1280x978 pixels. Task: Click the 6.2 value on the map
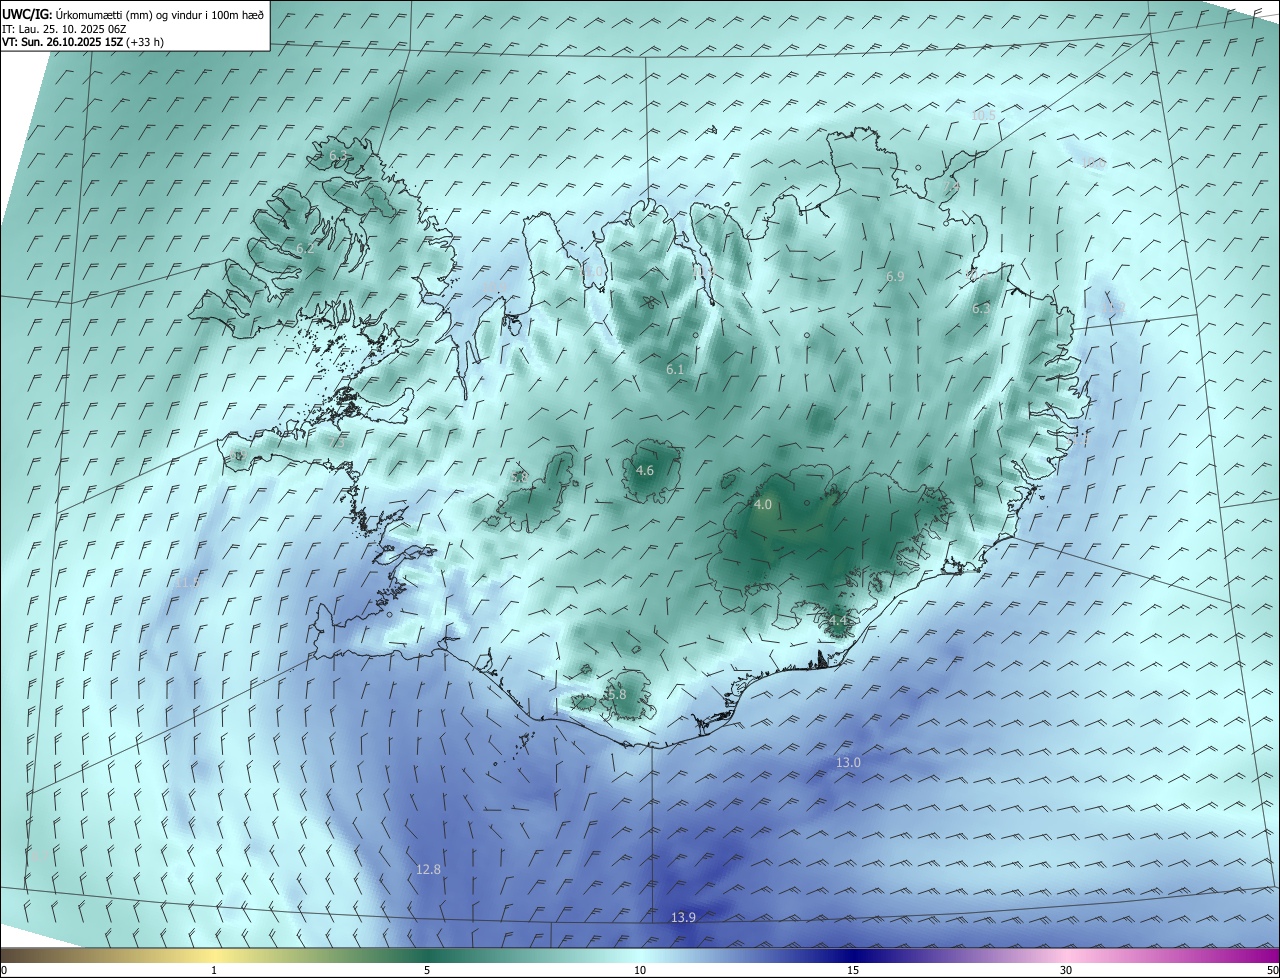point(305,248)
